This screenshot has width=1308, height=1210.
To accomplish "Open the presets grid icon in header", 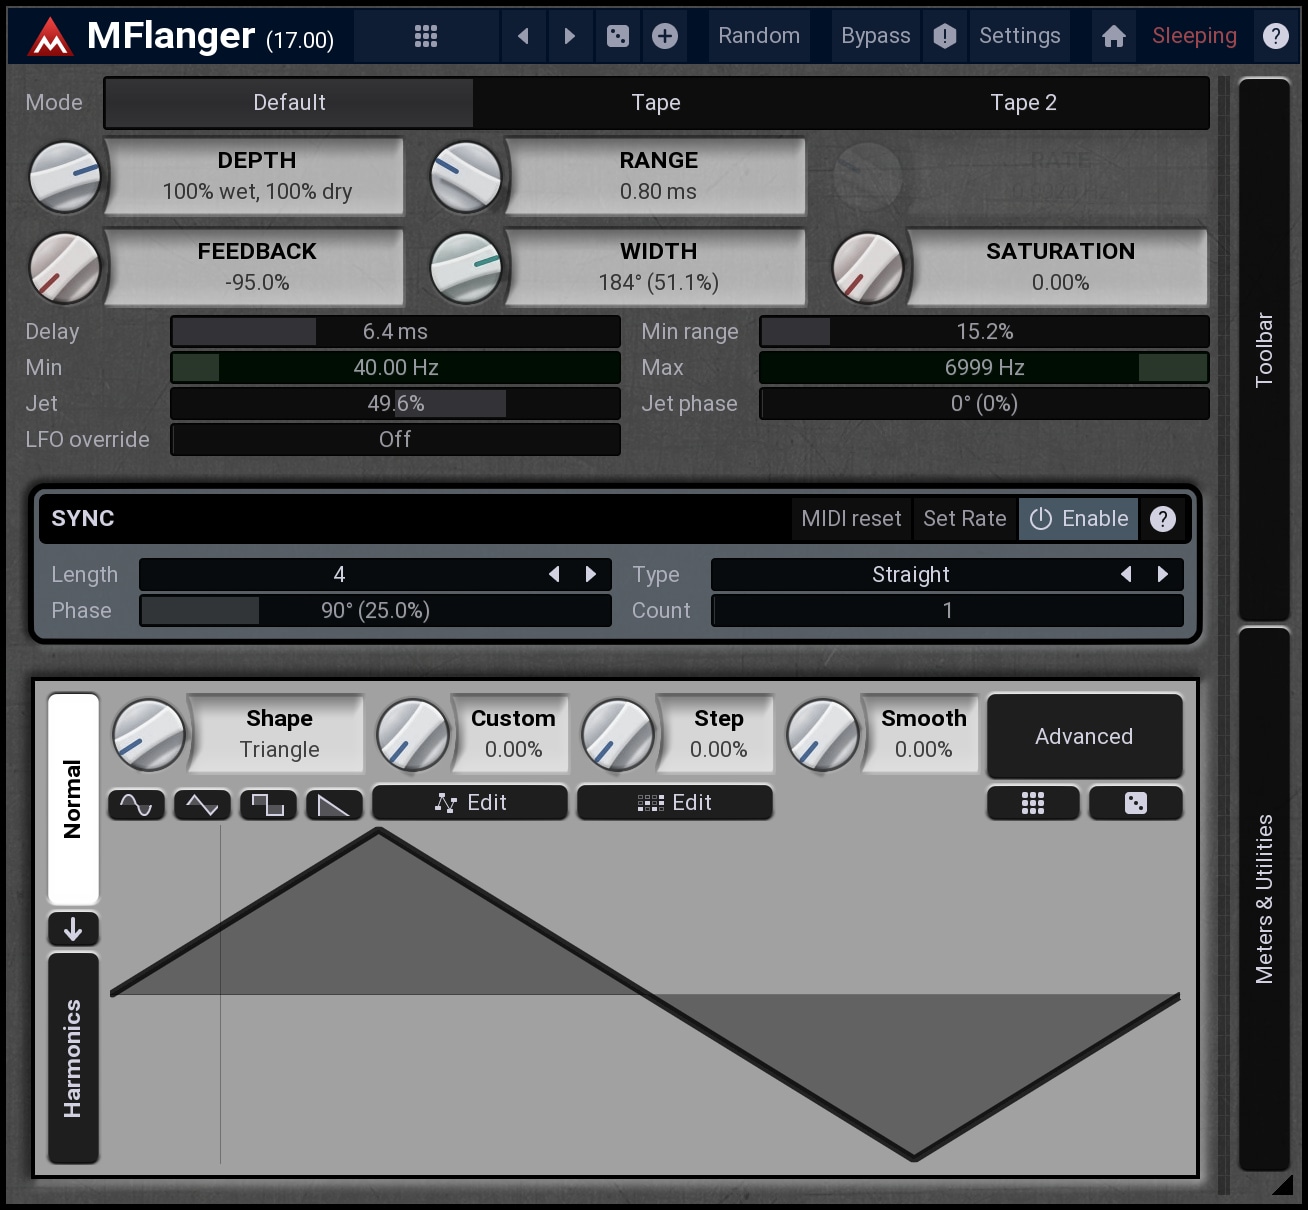I will (x=426, y=36).
